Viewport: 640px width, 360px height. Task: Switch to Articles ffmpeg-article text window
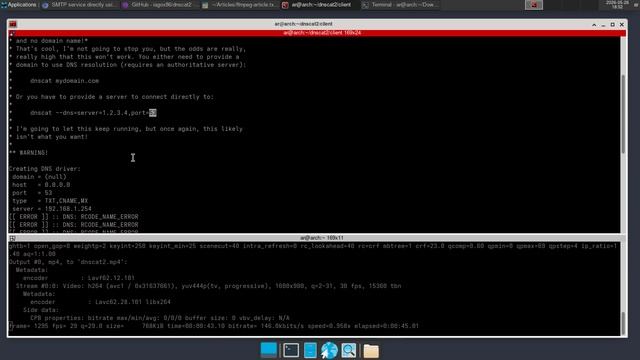tap(239, 5)
